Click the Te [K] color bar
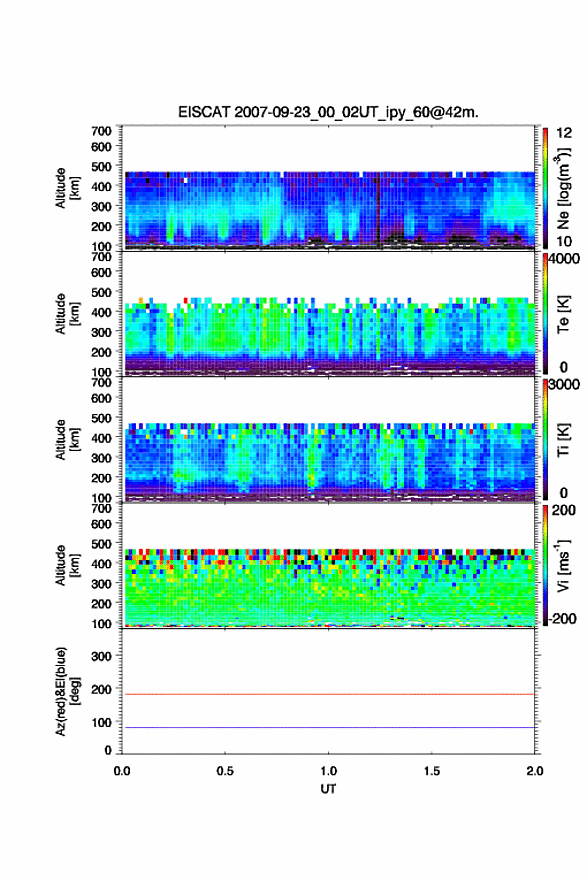The height and width of the screenshot is (880, 587). [x=545, y=313]
